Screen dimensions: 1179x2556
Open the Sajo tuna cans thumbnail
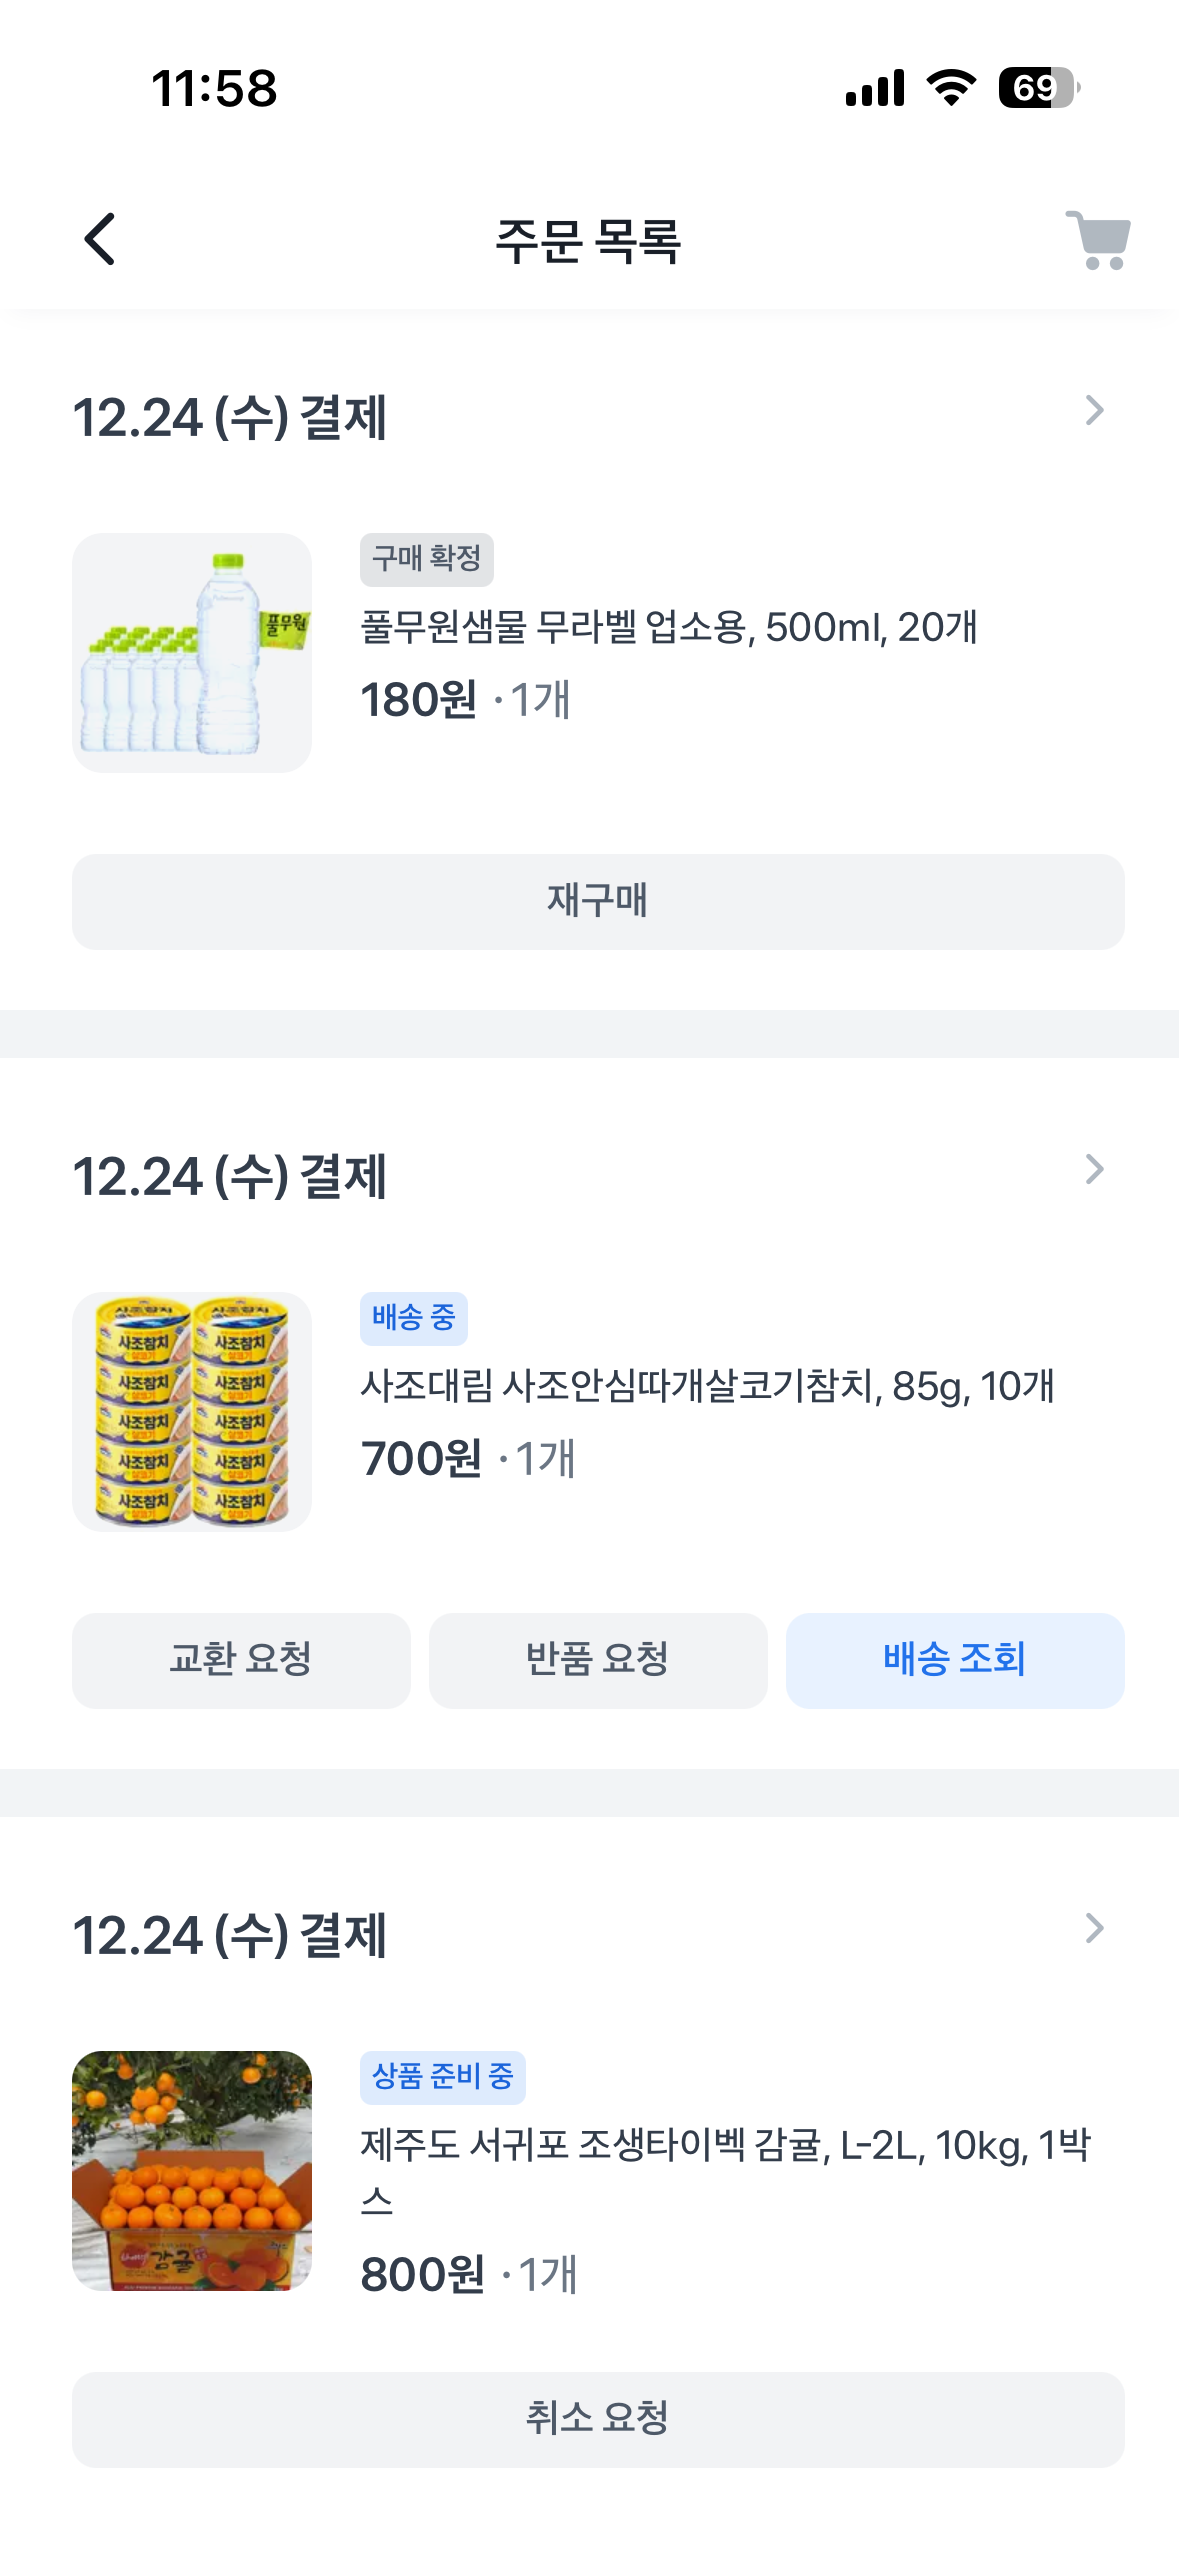[x=192, y=1412]
